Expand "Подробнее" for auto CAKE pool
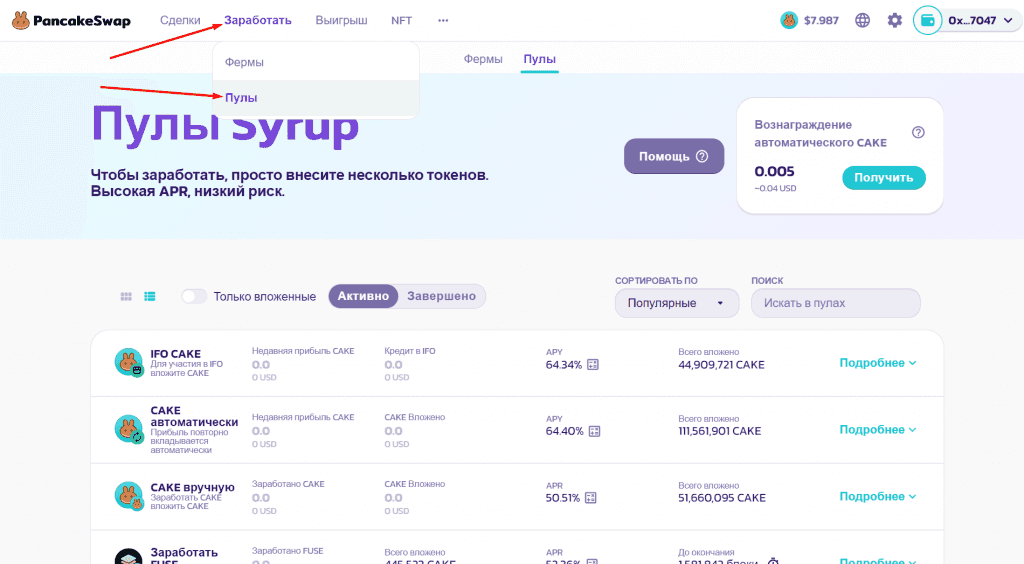 [878, 430]
